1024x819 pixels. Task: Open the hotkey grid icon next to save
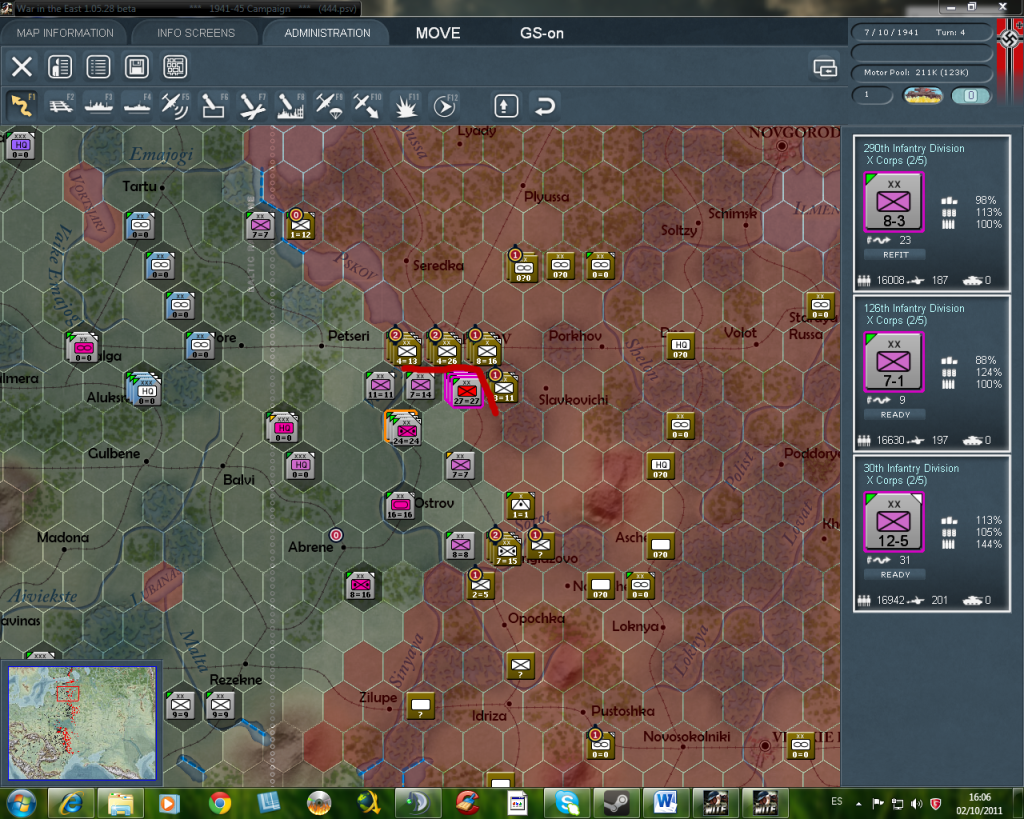tap(175, 67)
